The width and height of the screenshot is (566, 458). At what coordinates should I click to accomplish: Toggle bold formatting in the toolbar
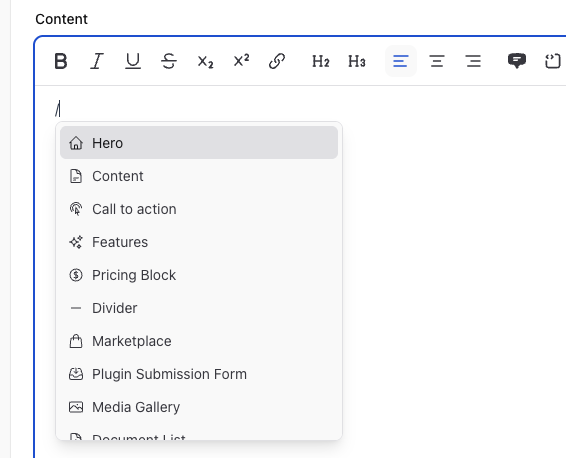coord(61,61)
